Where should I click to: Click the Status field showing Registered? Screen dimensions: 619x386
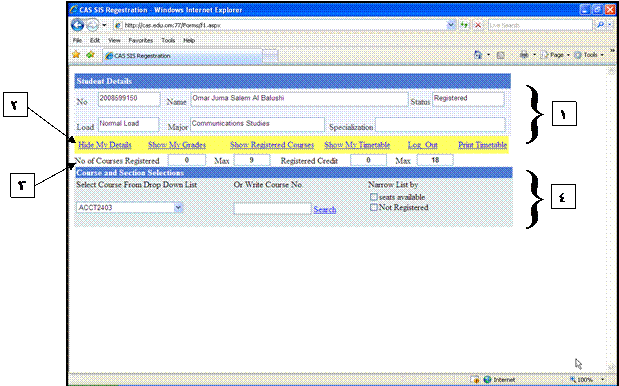tap(468, 99)
